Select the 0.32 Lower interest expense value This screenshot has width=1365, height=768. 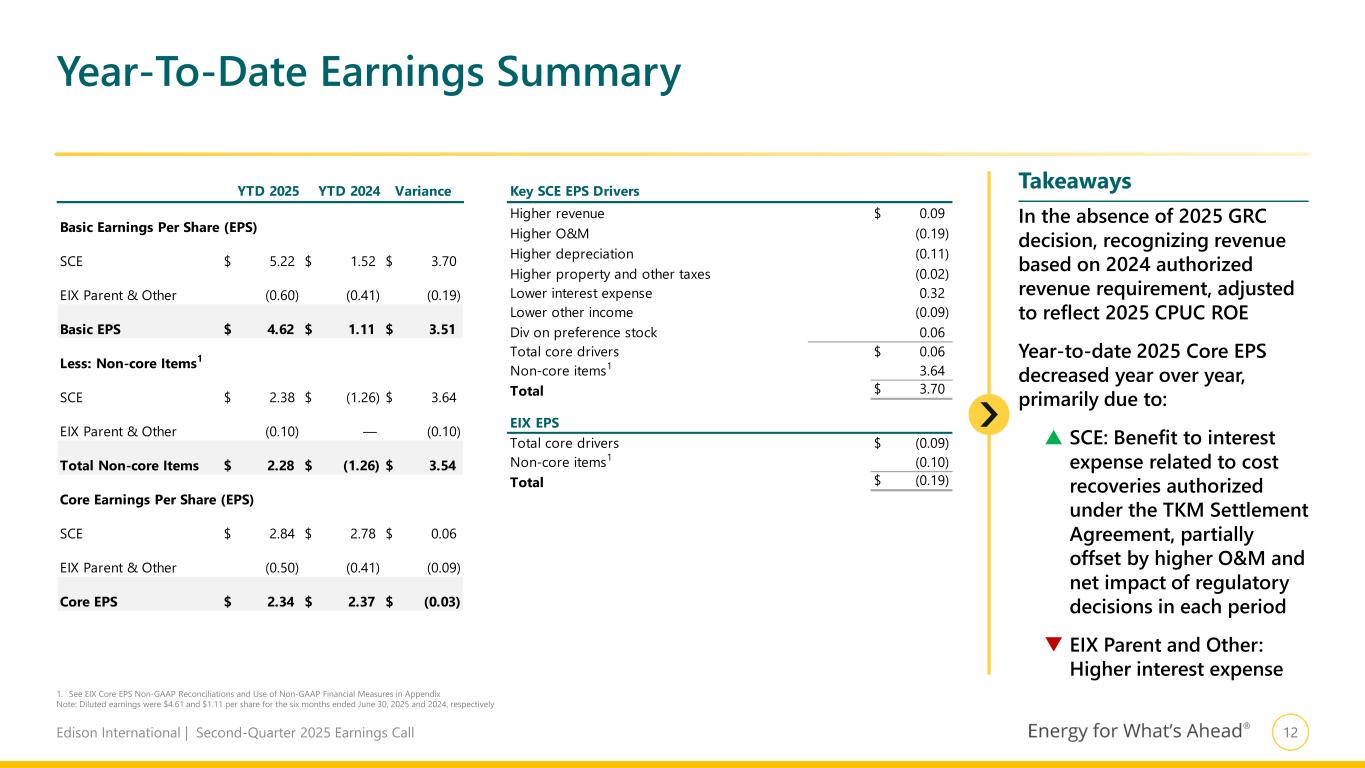point(932,293)
